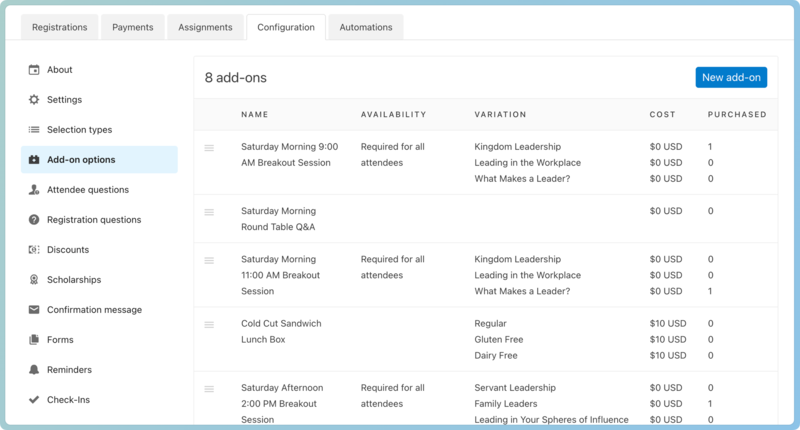Open the Forms section in sidebar
Viewport: 800px width, 430px height.
[x=60, y=340]
